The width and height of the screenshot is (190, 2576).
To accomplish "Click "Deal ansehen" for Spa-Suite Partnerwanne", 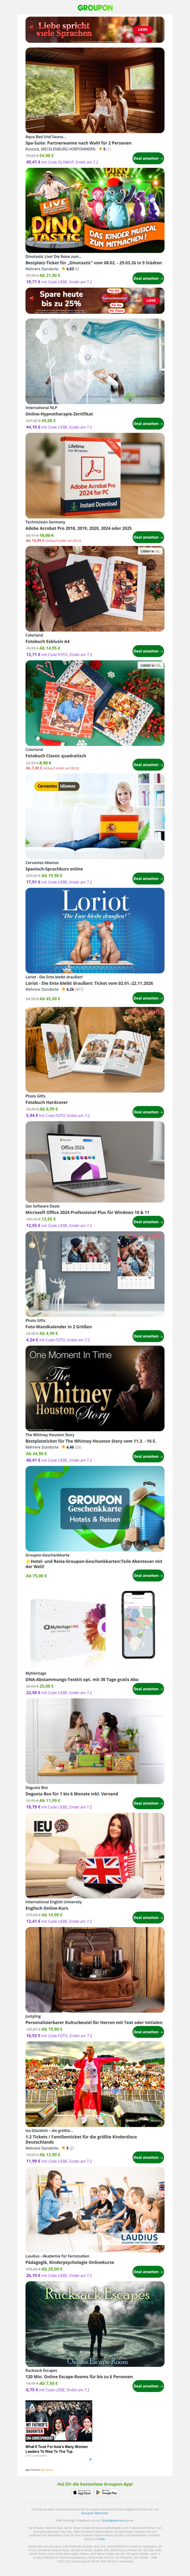I will pyautogui.click(x=147, y=158).
